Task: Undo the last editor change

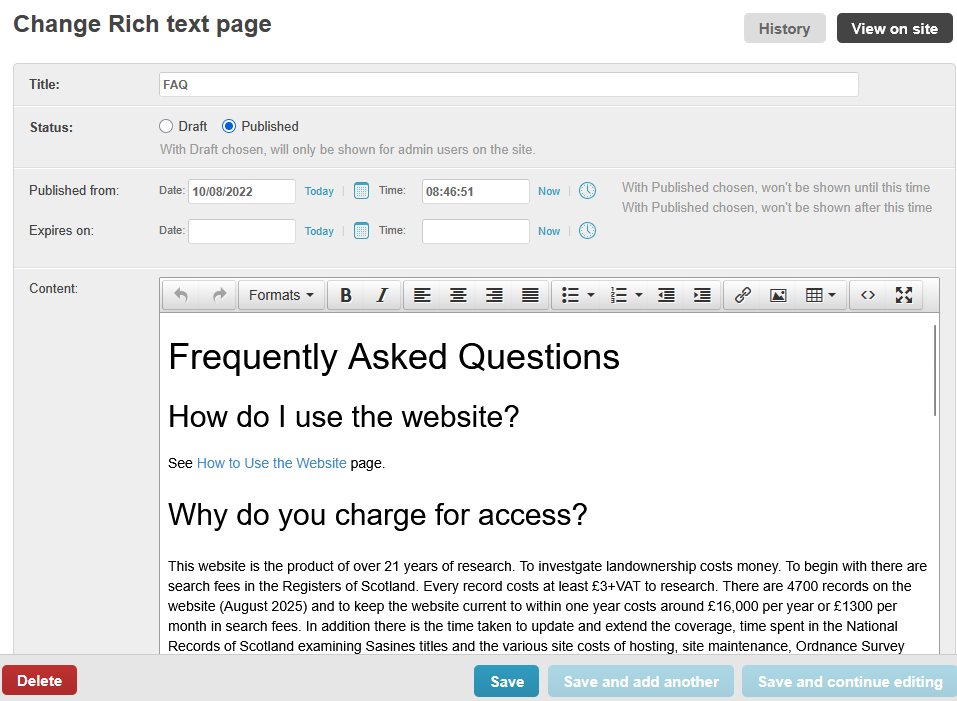Action: 181,295
